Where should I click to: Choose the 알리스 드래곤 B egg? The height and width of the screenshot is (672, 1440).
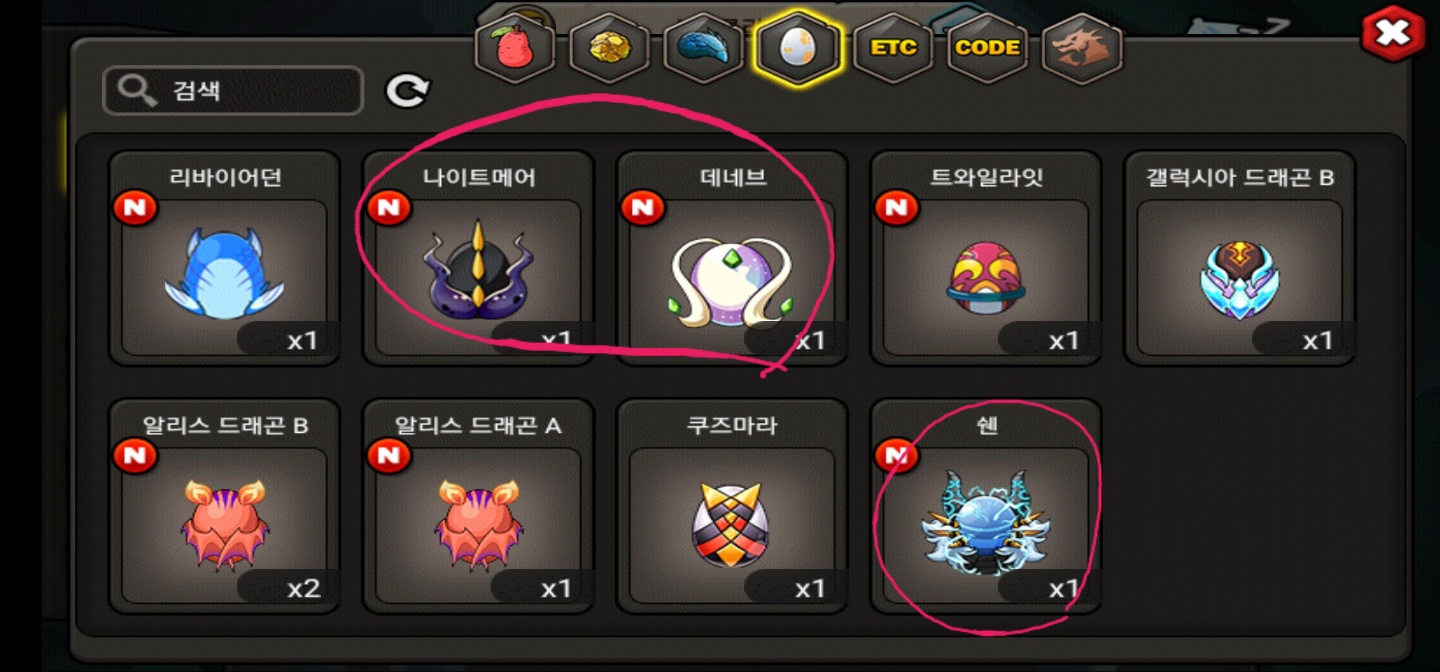[224, 506]
